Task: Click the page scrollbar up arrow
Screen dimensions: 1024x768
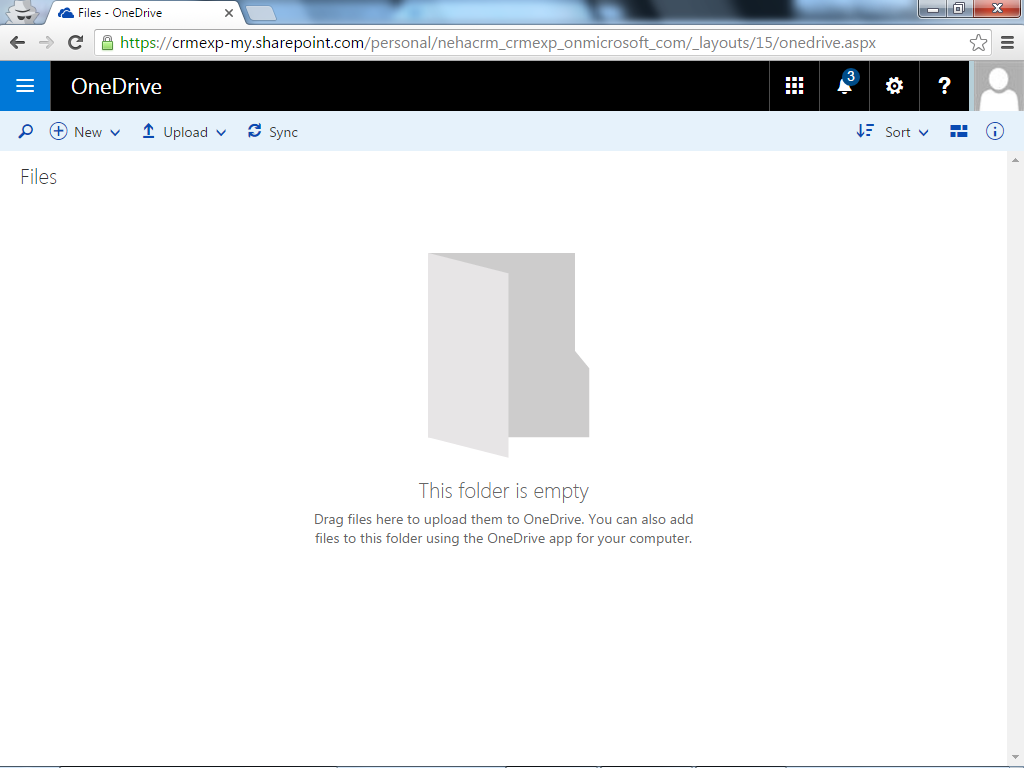Action: [x=1015, y=160]
